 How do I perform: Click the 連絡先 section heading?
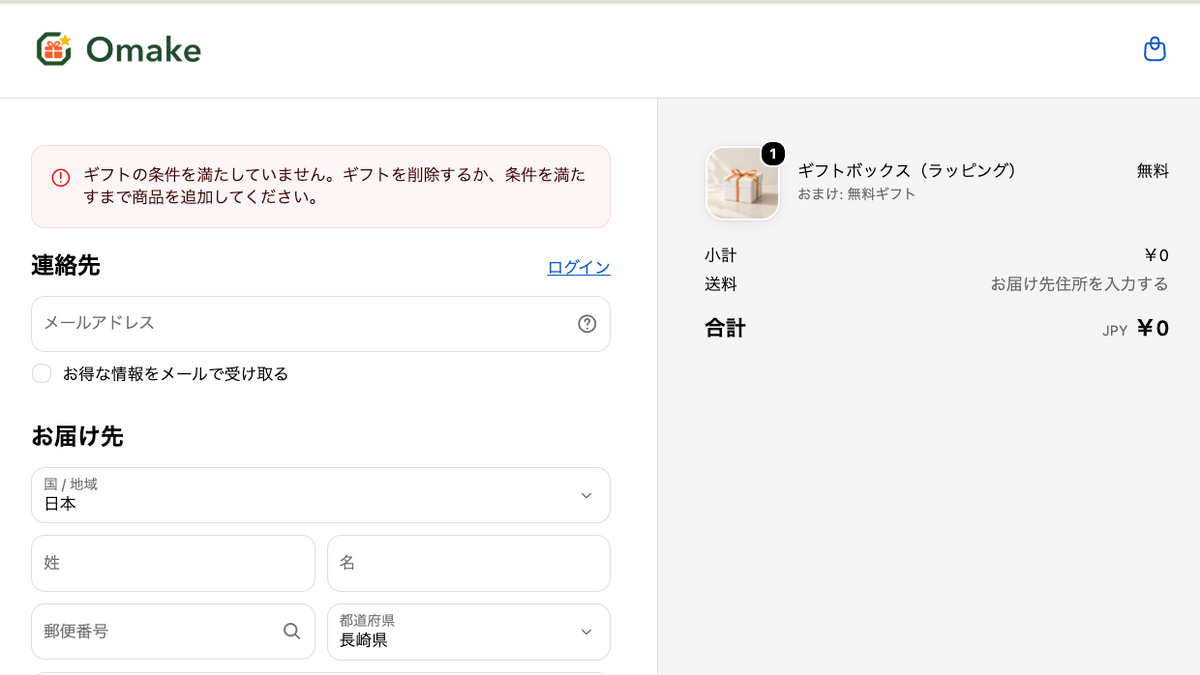click(x=66, y=266)
